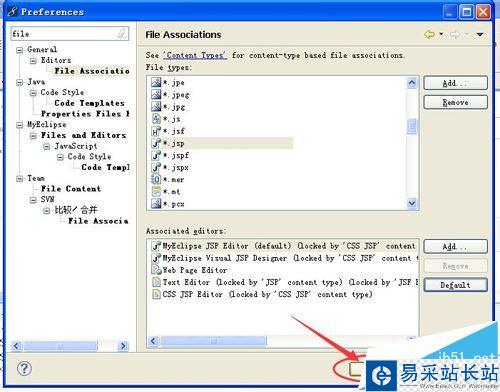Collapse the Java Code Style node
Screen dimensions: 500x392
(x=33, y=93)
